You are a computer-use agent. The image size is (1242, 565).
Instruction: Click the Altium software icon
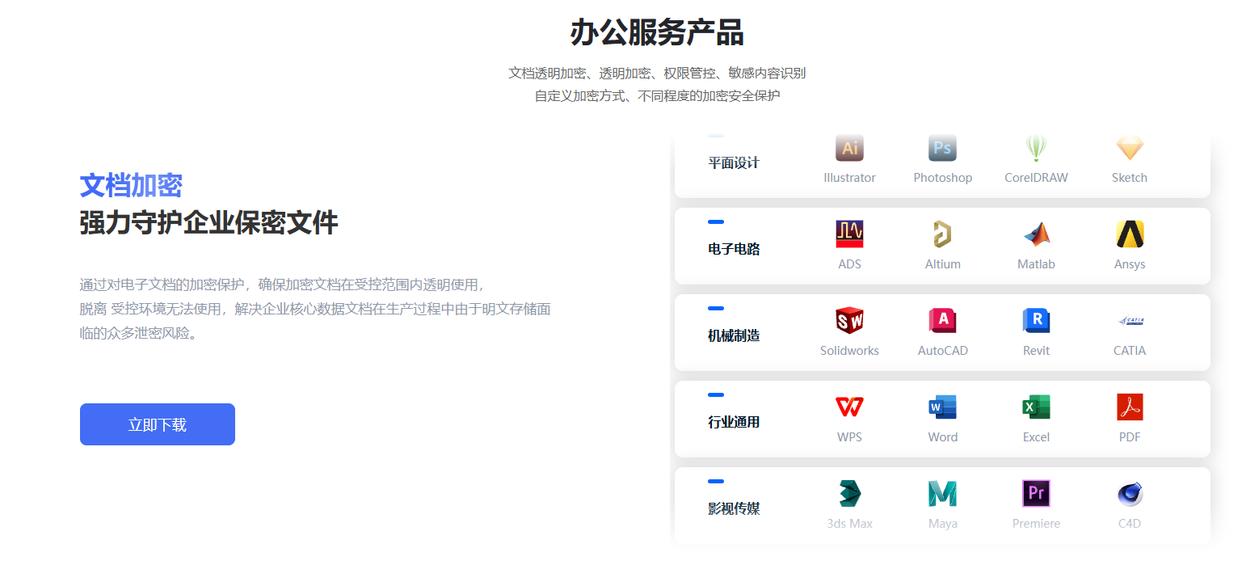coord(942,234)
